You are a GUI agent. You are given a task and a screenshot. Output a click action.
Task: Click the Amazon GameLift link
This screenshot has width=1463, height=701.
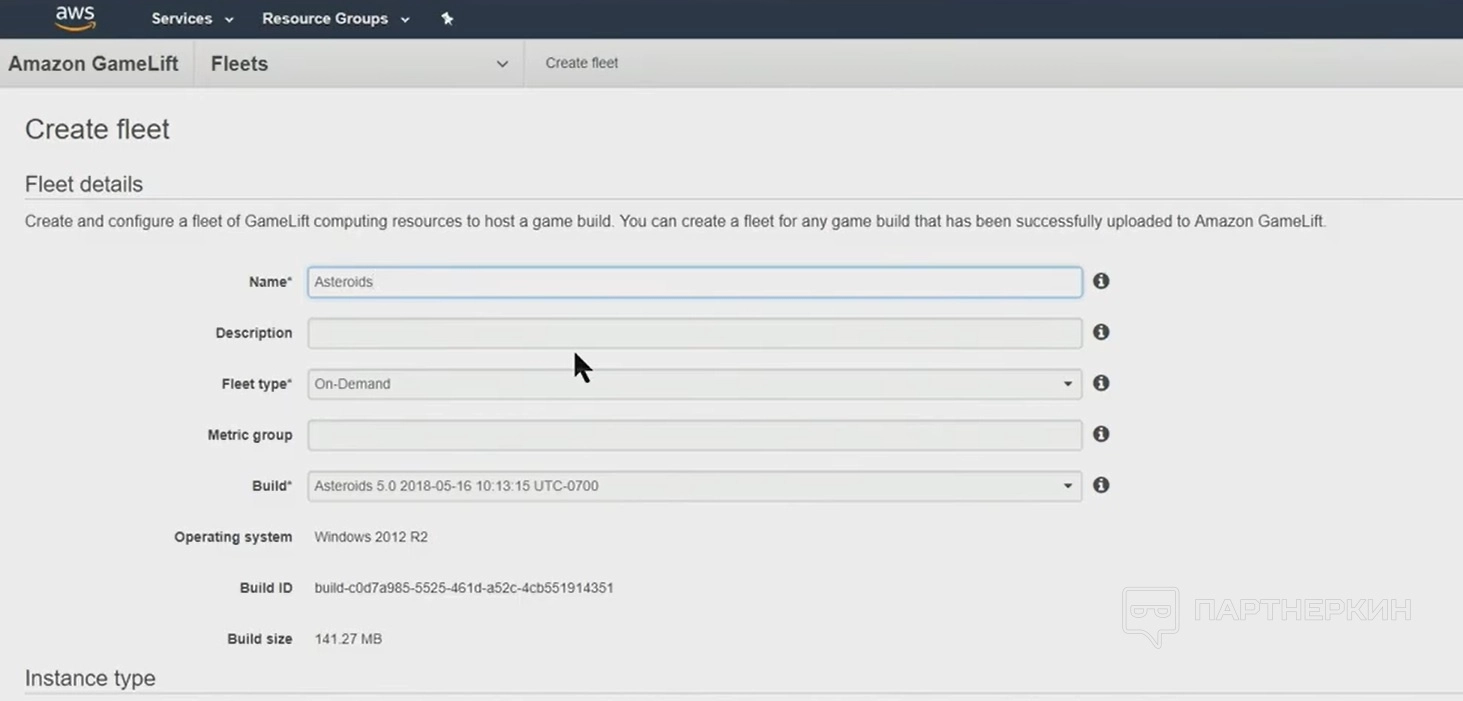coord(93,63)
